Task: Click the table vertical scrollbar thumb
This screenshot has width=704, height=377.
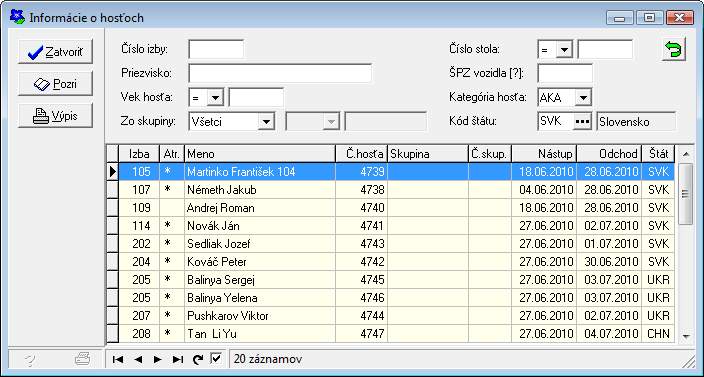Action: coord(685,194)
